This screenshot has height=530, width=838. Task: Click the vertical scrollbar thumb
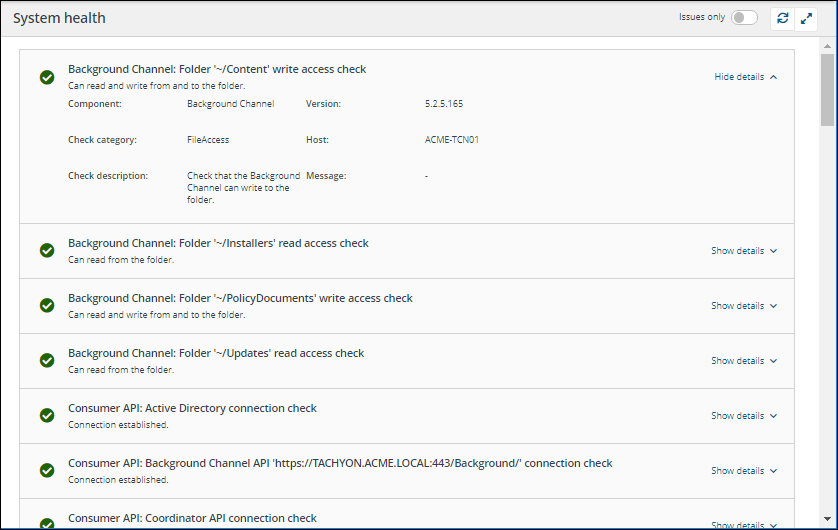[x=827, y=90]
